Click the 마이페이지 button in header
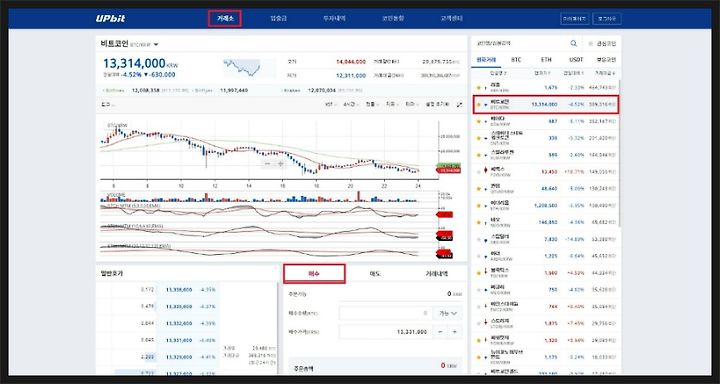Viewport: 720px width, 384px height. (574, 19)
